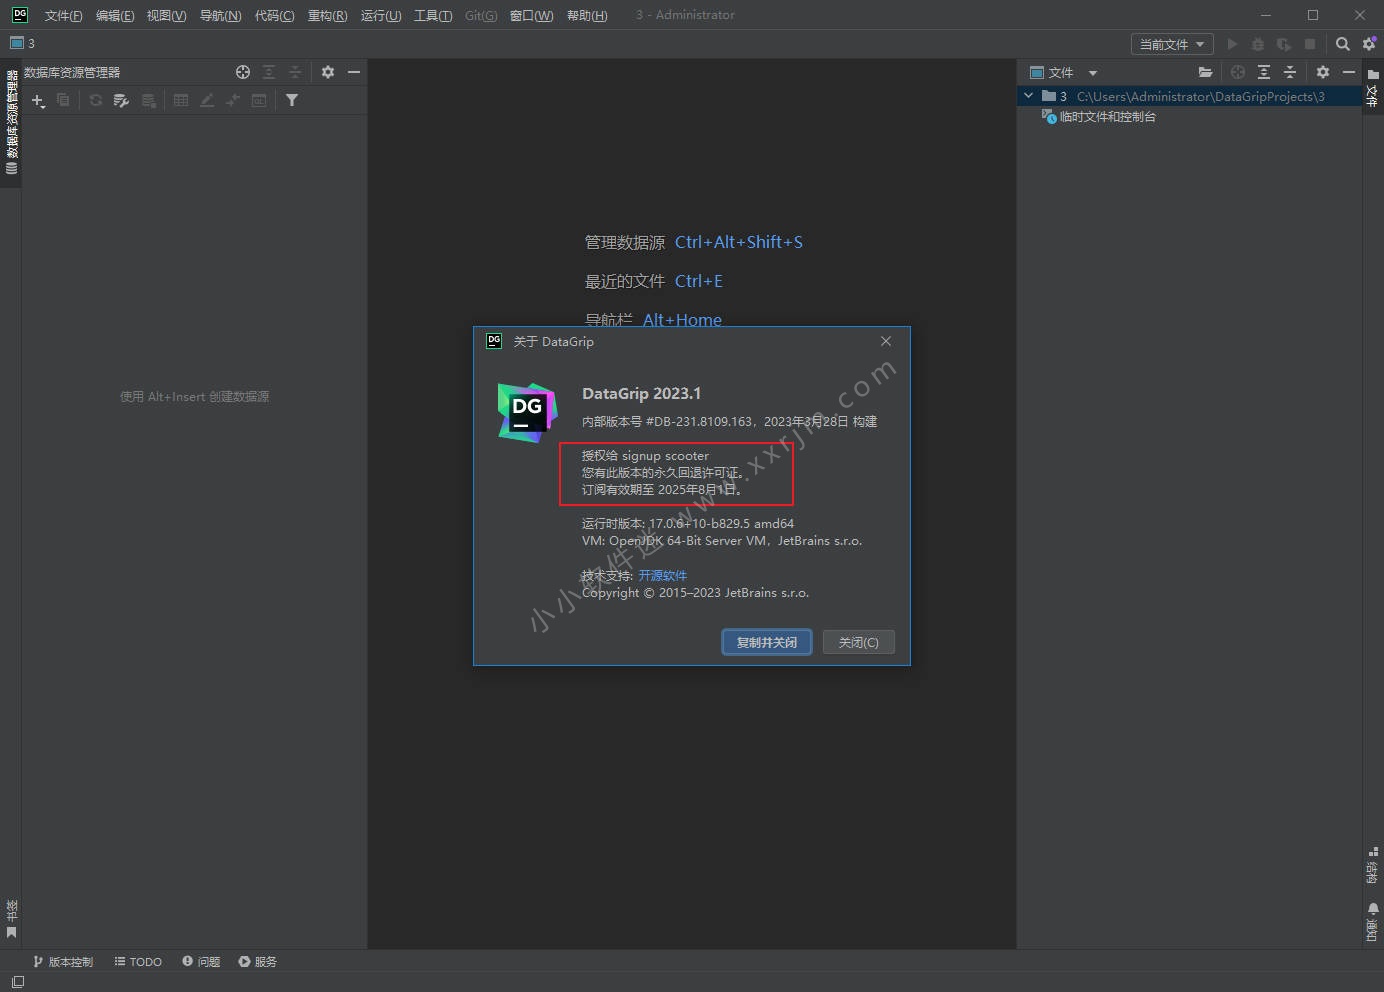Open the 视图(V) menu
The width and height of the screenshot is (1384, 992).
coord(166,15)
